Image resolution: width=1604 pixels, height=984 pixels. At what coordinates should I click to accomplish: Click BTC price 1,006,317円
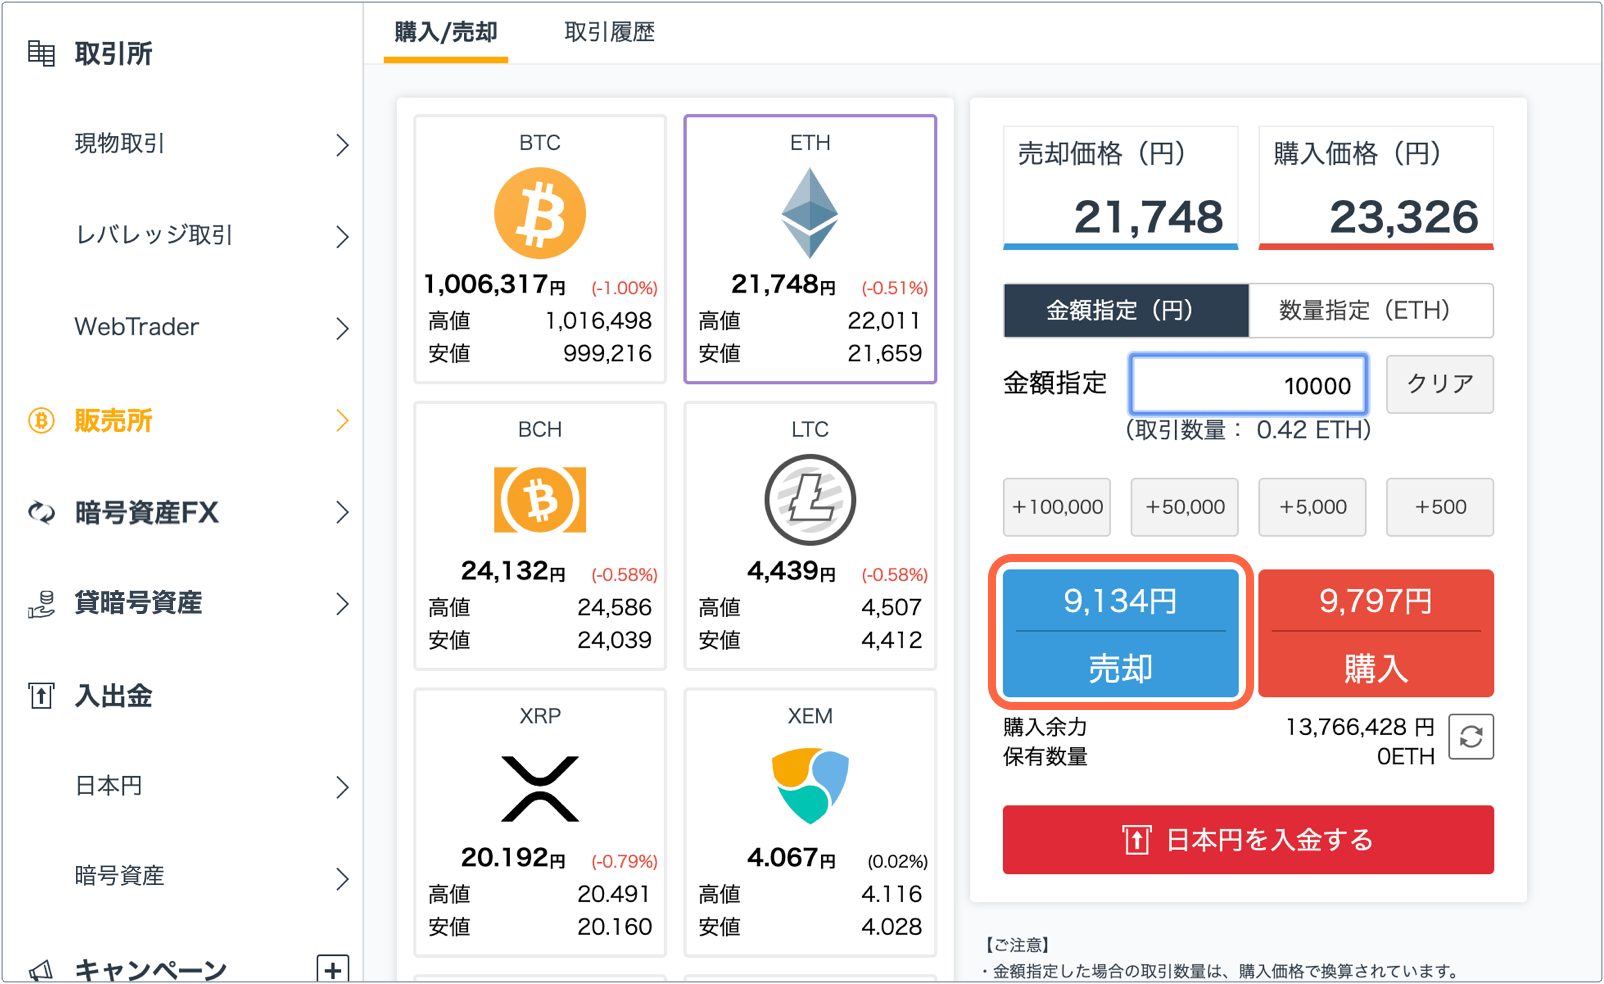(494, 285)
